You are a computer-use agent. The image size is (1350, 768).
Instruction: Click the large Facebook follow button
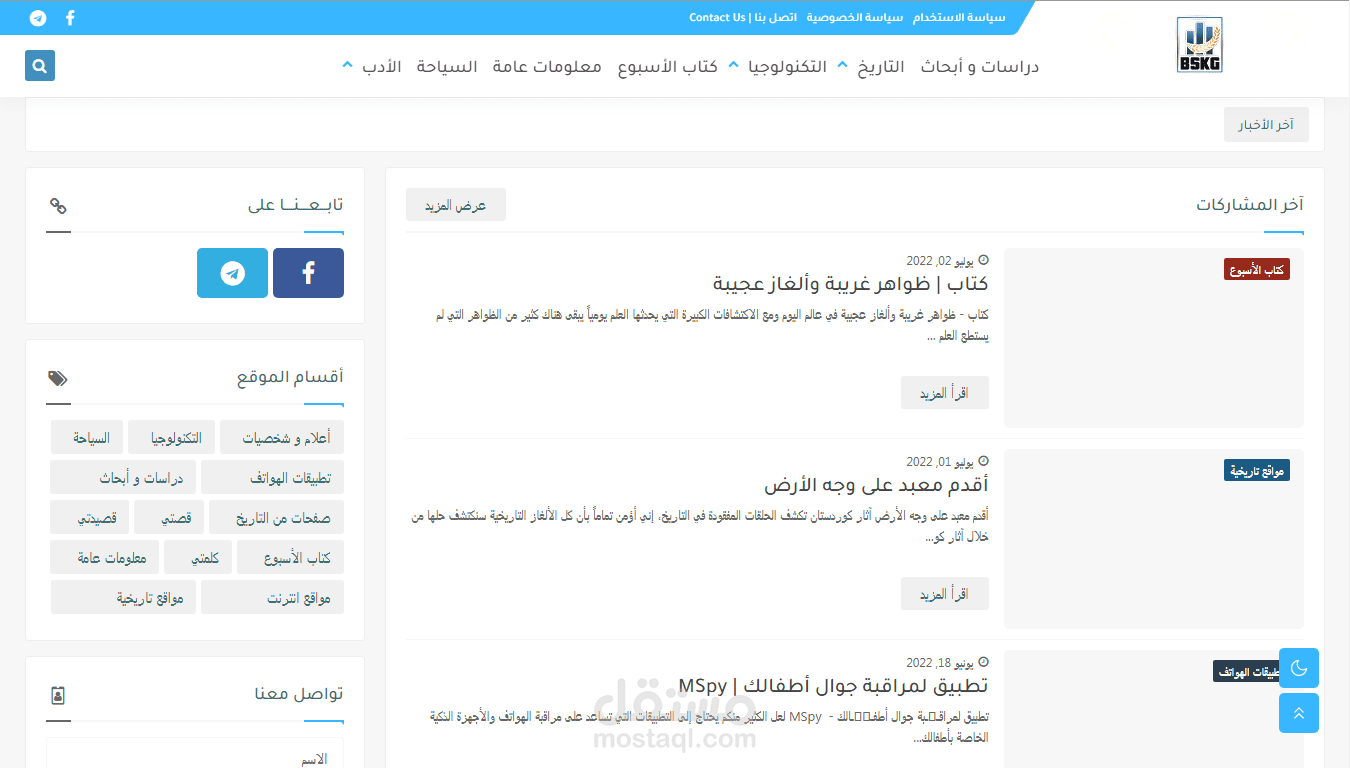[308, 273]
